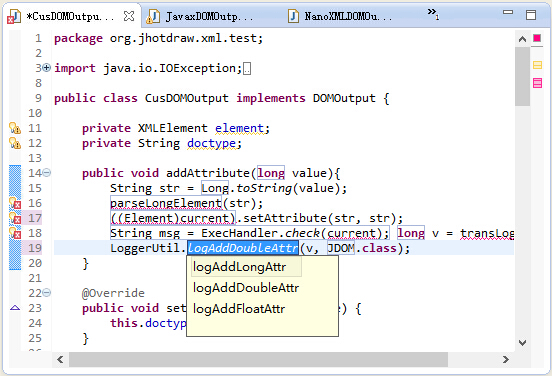
Task: Choose logAddFloatAttr from suggestion popup
Action: point(239,309)
